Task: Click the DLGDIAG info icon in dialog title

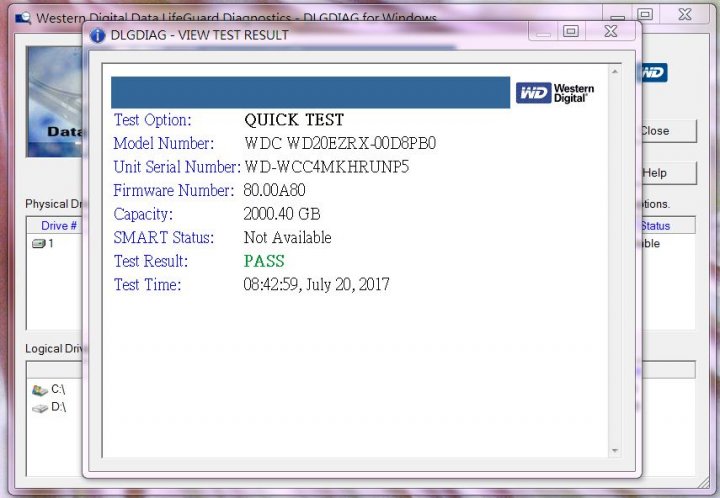Action: 97,35
